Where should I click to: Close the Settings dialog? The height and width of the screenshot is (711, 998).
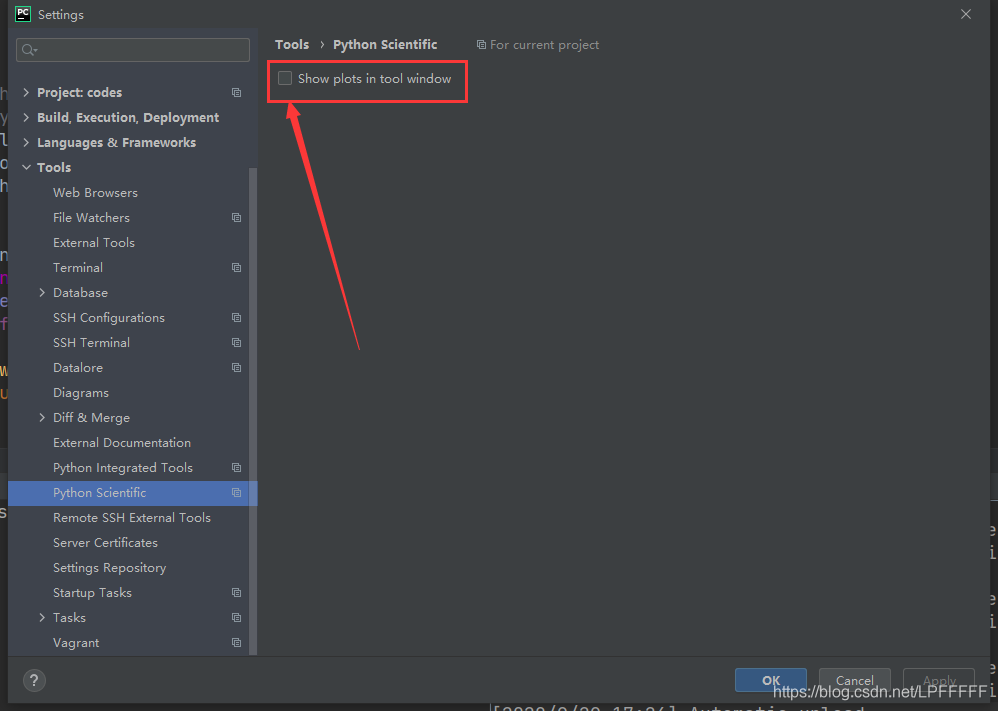tap(966, 14)
